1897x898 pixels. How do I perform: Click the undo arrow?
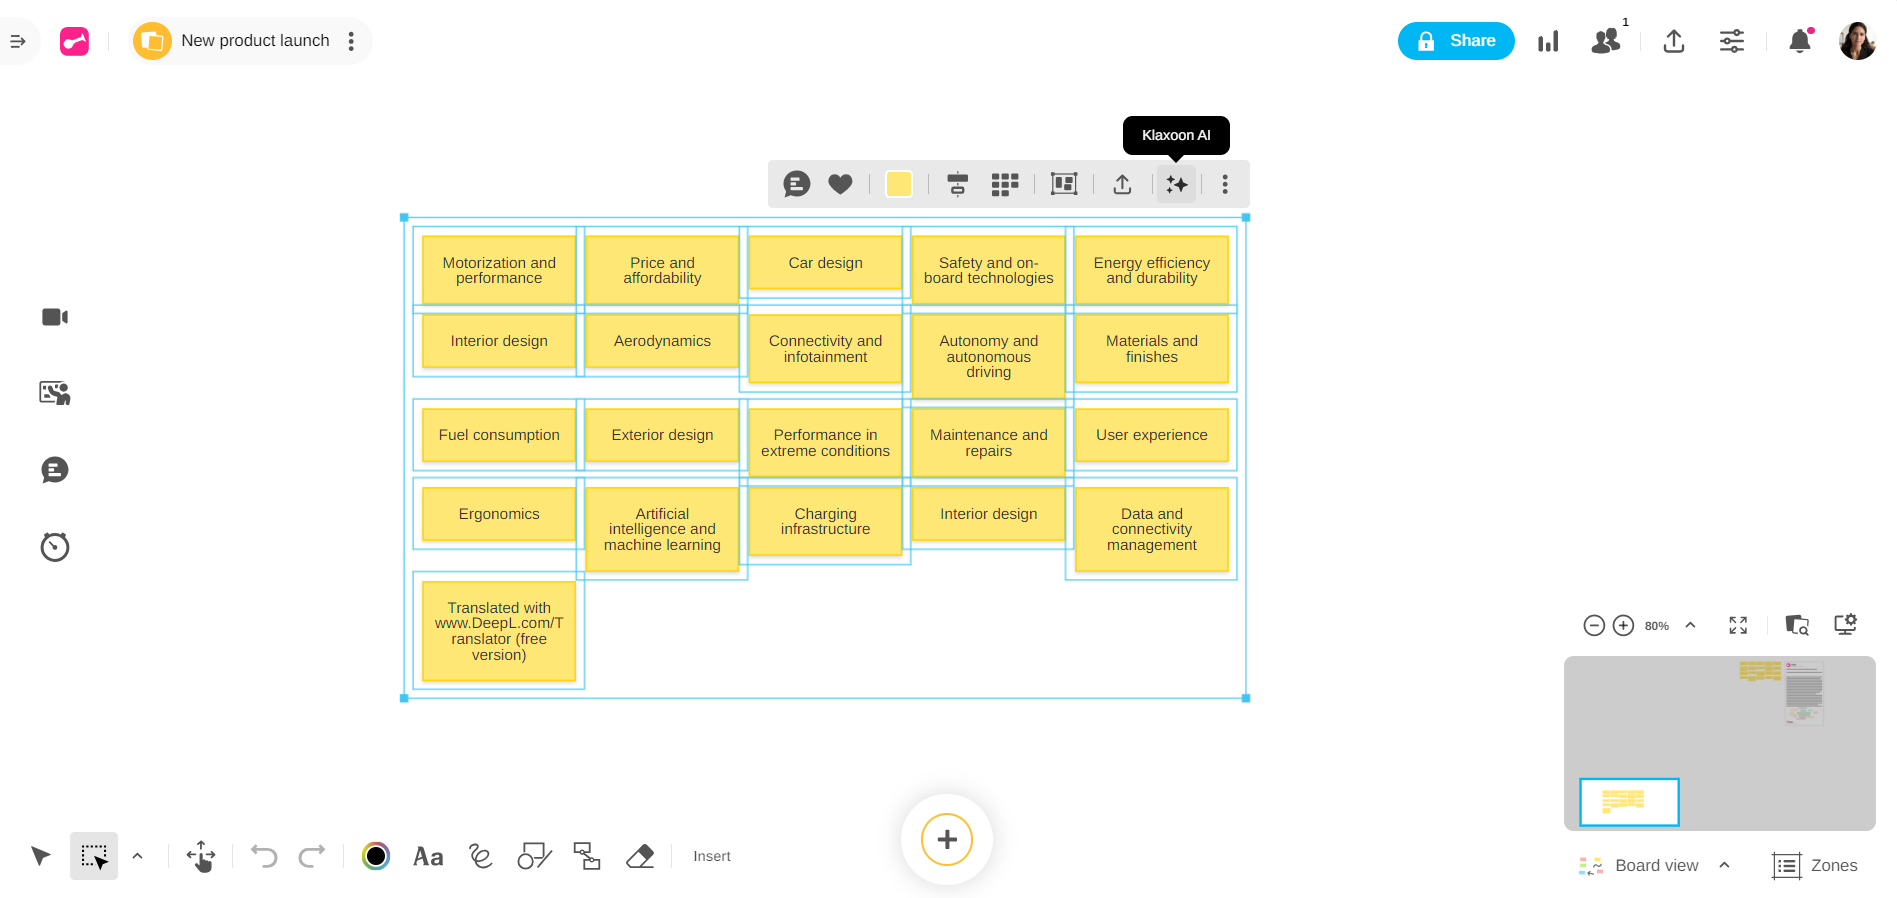[x=264, y=856]
